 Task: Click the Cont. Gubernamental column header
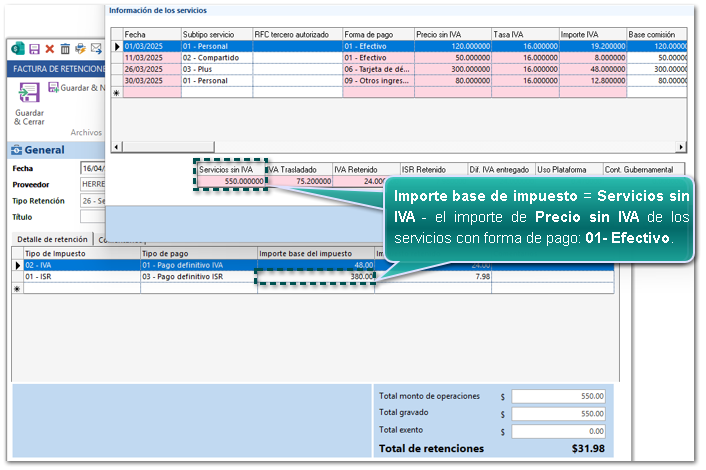[644, 169]
